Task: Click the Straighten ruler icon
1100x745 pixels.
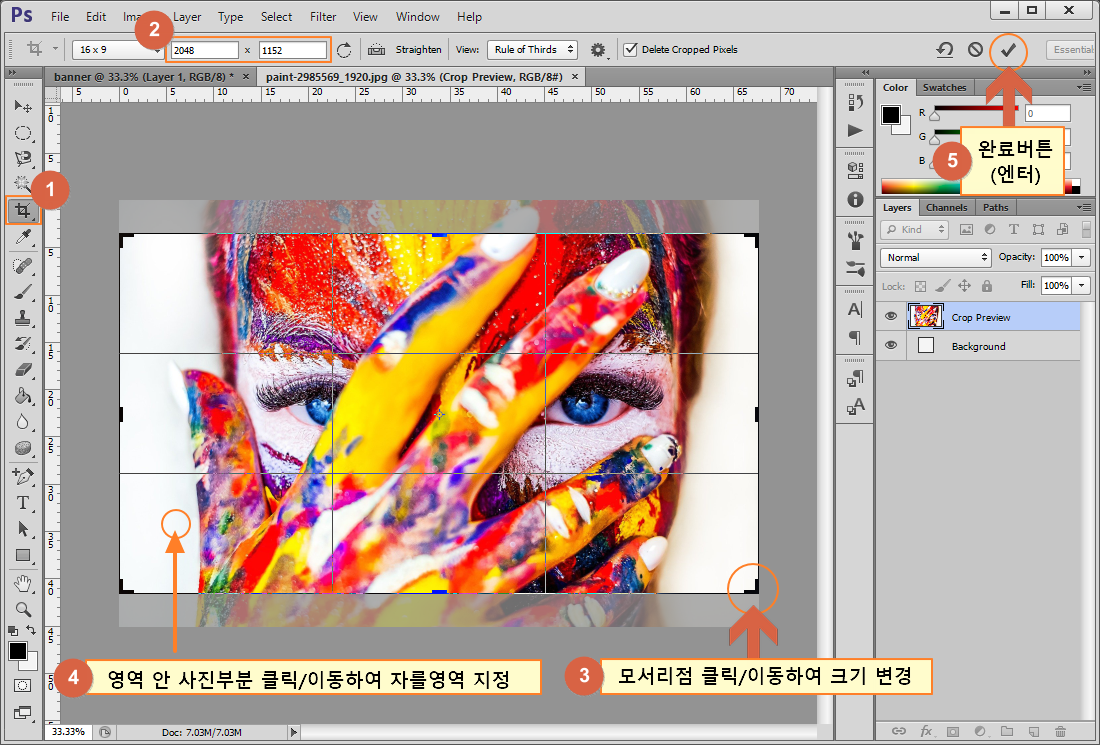Action: pos(377,50)
